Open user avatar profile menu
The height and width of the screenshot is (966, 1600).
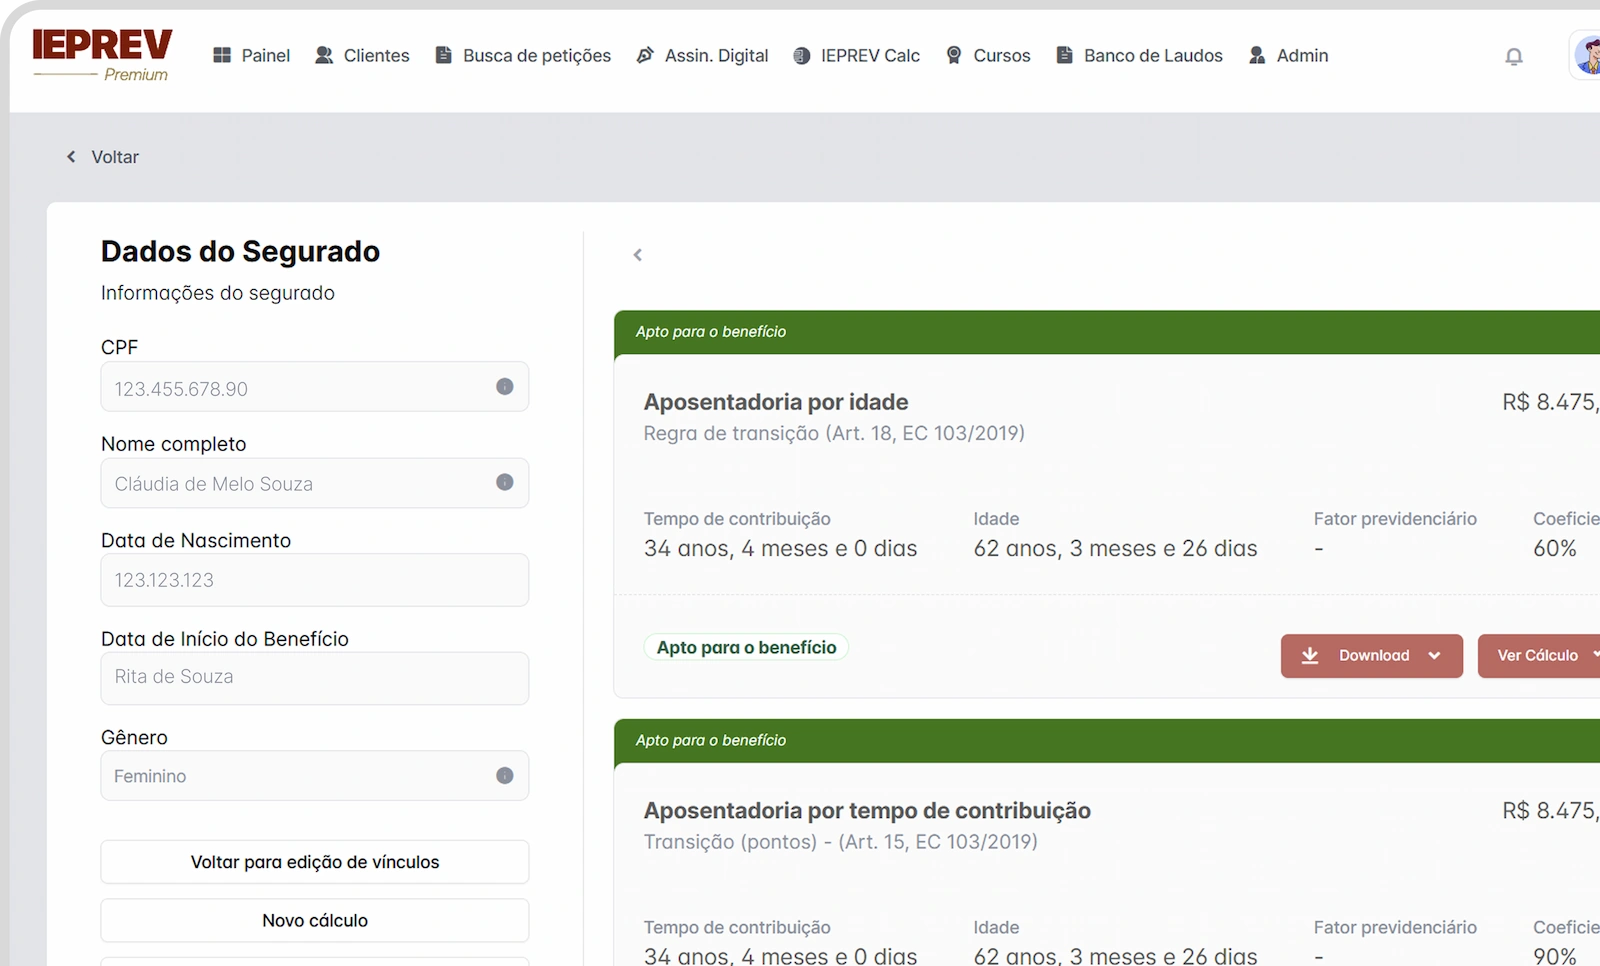pos(1586,55)
